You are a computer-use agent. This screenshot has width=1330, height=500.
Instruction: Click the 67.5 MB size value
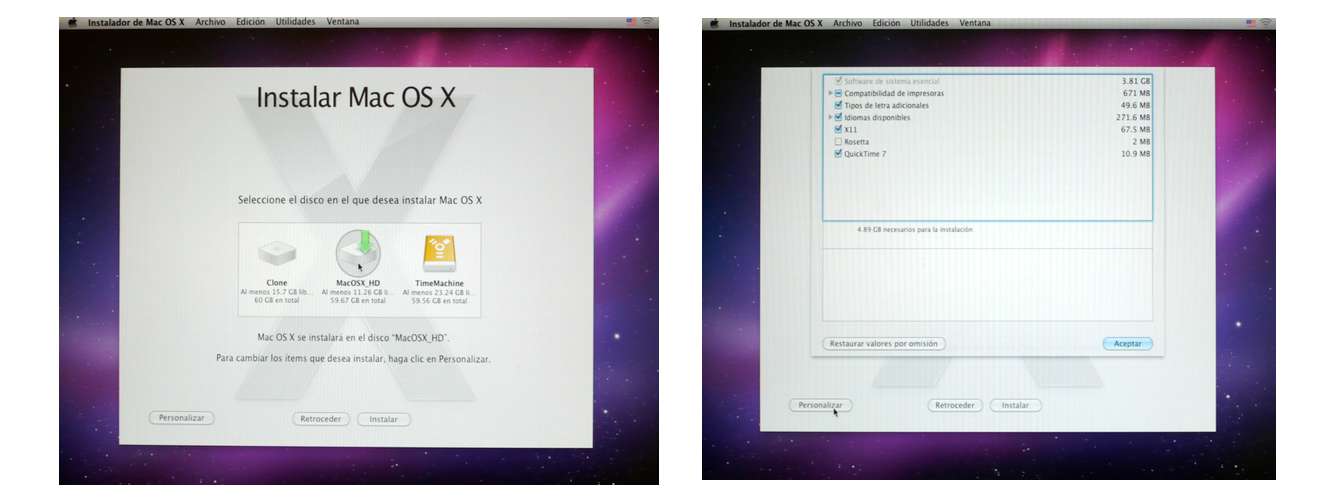(x=1135, y=129)
